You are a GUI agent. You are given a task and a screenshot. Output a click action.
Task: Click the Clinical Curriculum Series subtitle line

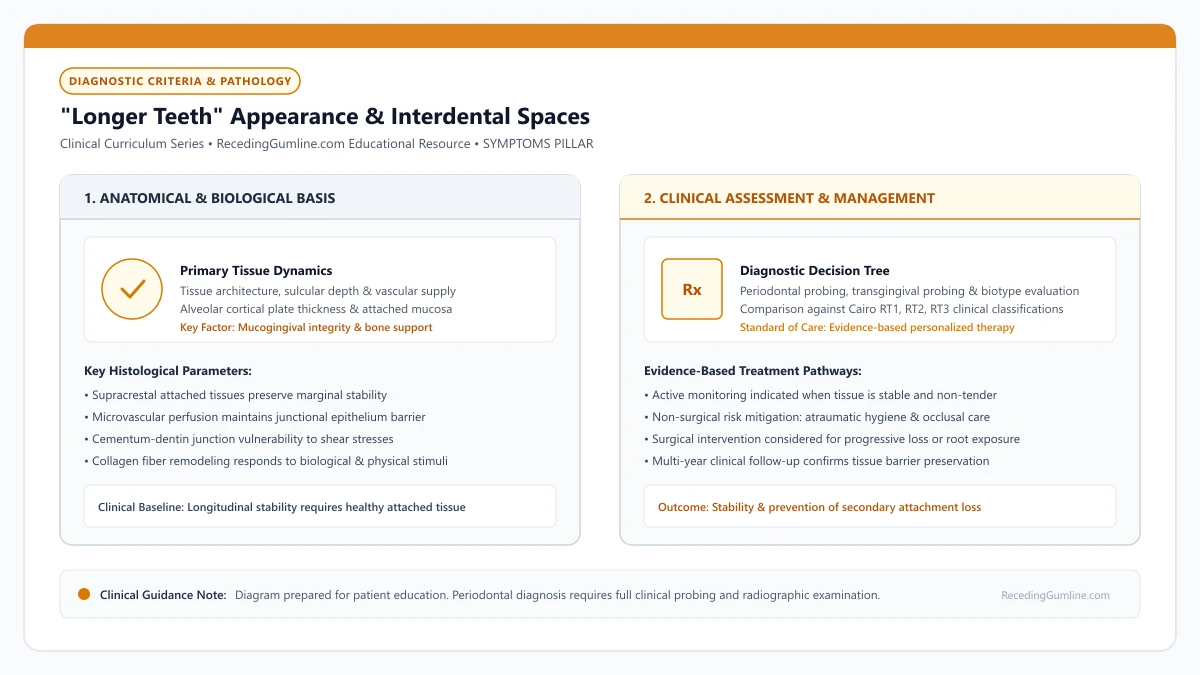[327, 144]
